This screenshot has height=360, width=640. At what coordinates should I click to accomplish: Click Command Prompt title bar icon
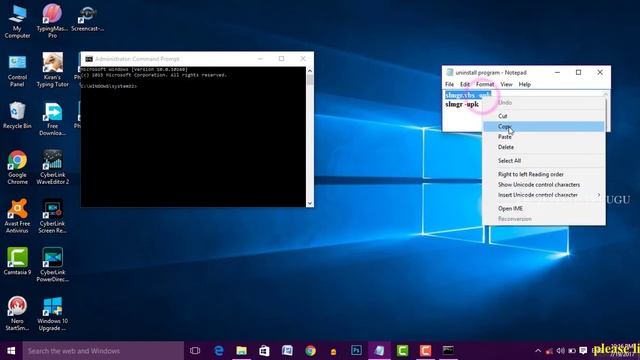89,59
